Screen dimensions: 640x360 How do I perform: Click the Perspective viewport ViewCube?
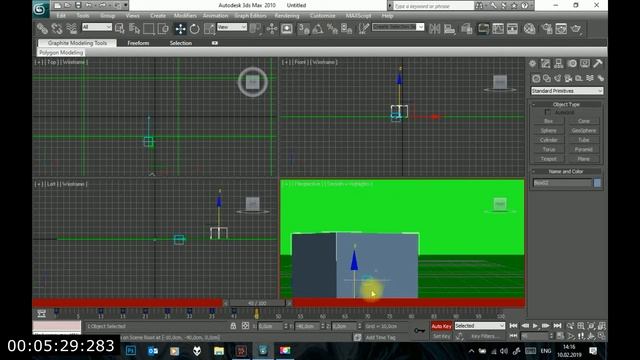(x=500, y=203)
